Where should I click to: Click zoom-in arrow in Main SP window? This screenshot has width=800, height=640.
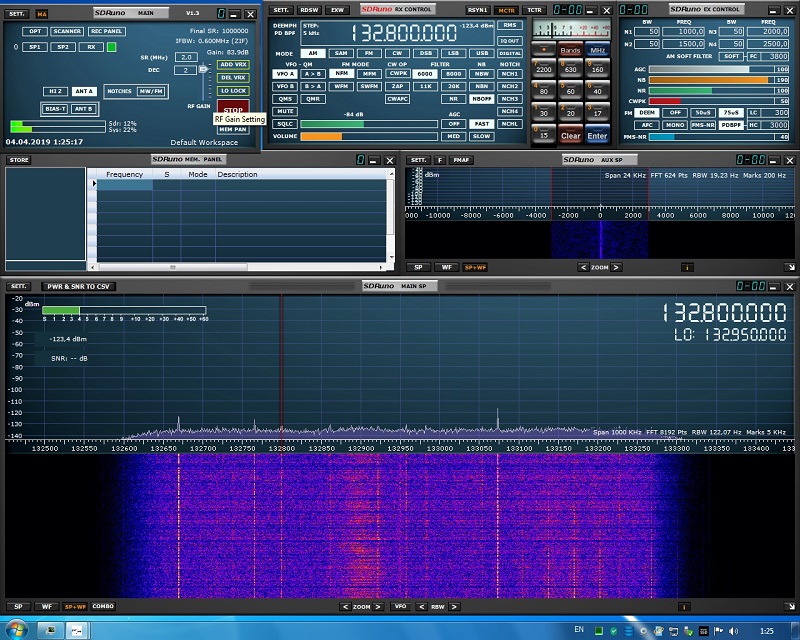378,607
